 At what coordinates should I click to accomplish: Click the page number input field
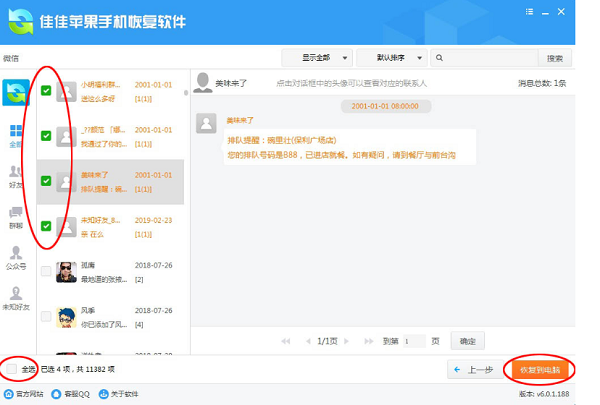(x=415, y=341)
